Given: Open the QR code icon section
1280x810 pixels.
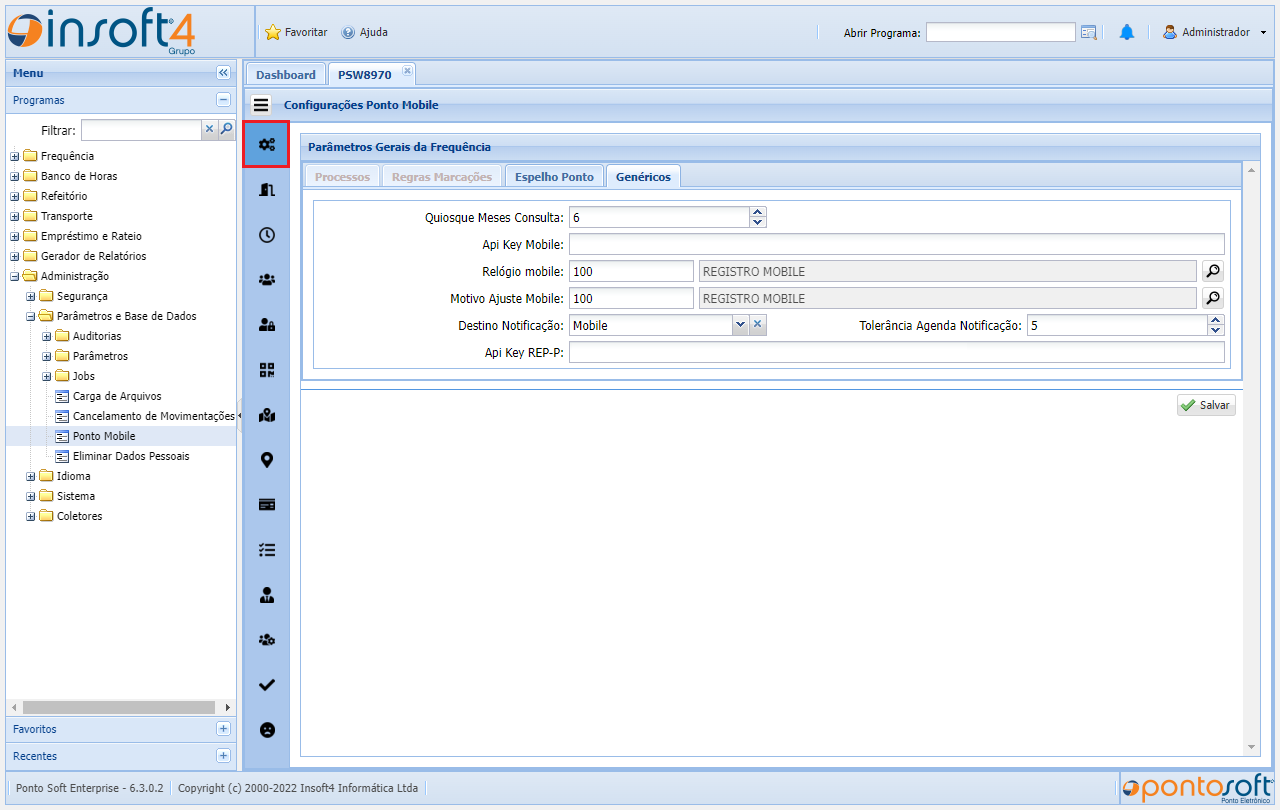Looking at the screenshot, I should pos(266,370).
